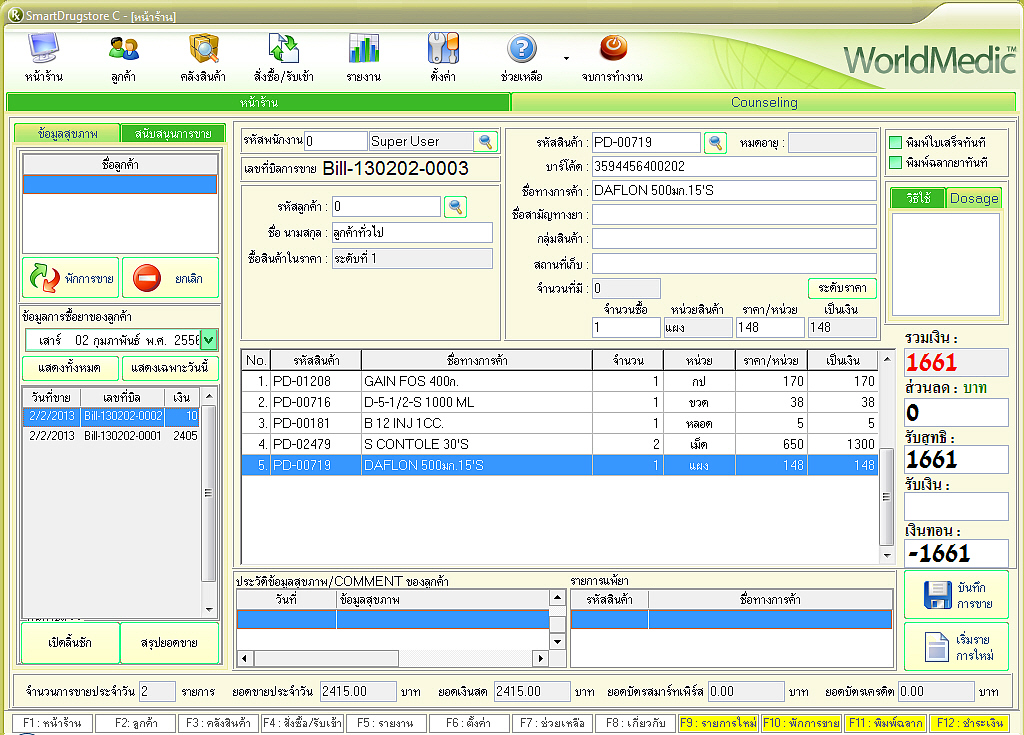Screen dimensions: 1024x735
Task: Switch to the Dosage tab
Action: click(x=974, y=198)
